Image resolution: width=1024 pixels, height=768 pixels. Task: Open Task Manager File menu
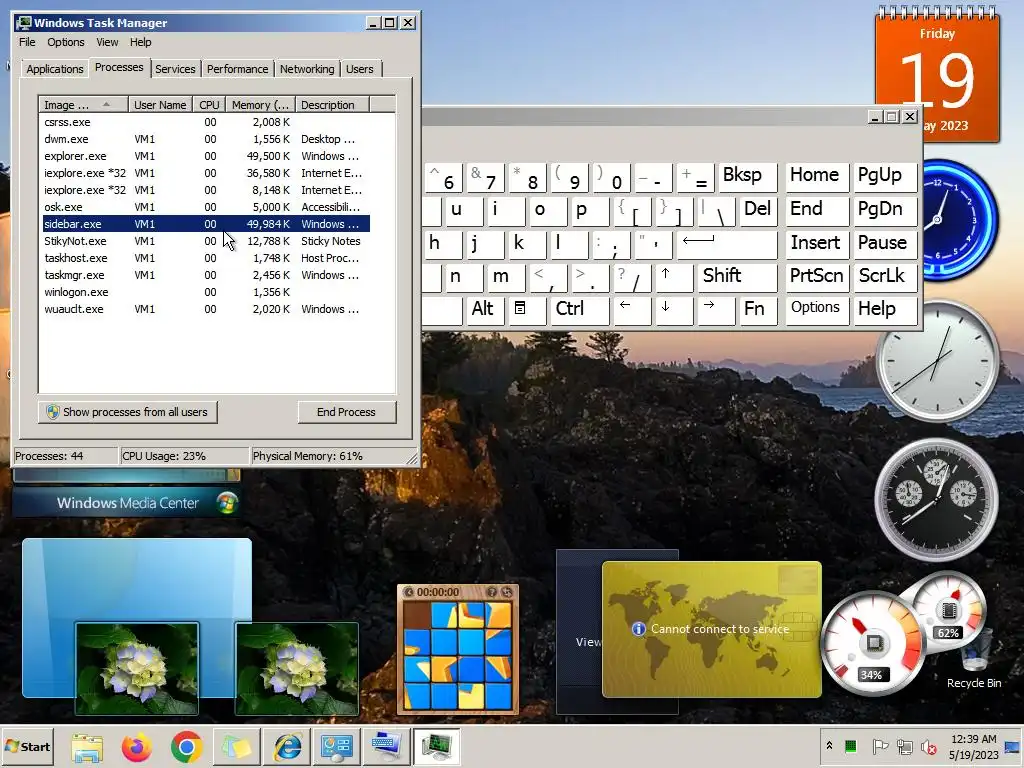(27, 42)
